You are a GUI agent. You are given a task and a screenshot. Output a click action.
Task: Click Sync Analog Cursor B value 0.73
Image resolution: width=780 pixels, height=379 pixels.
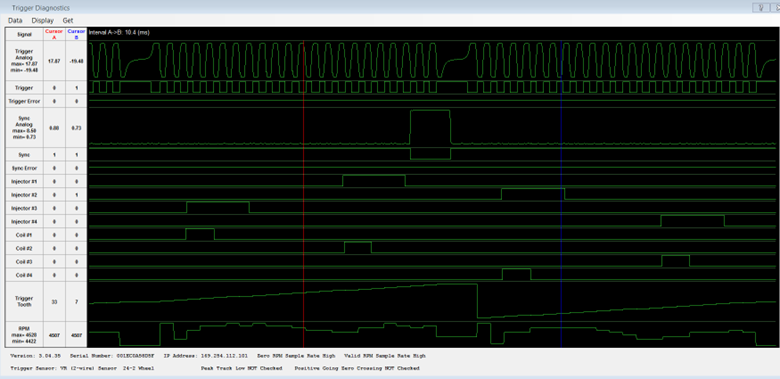76,128
